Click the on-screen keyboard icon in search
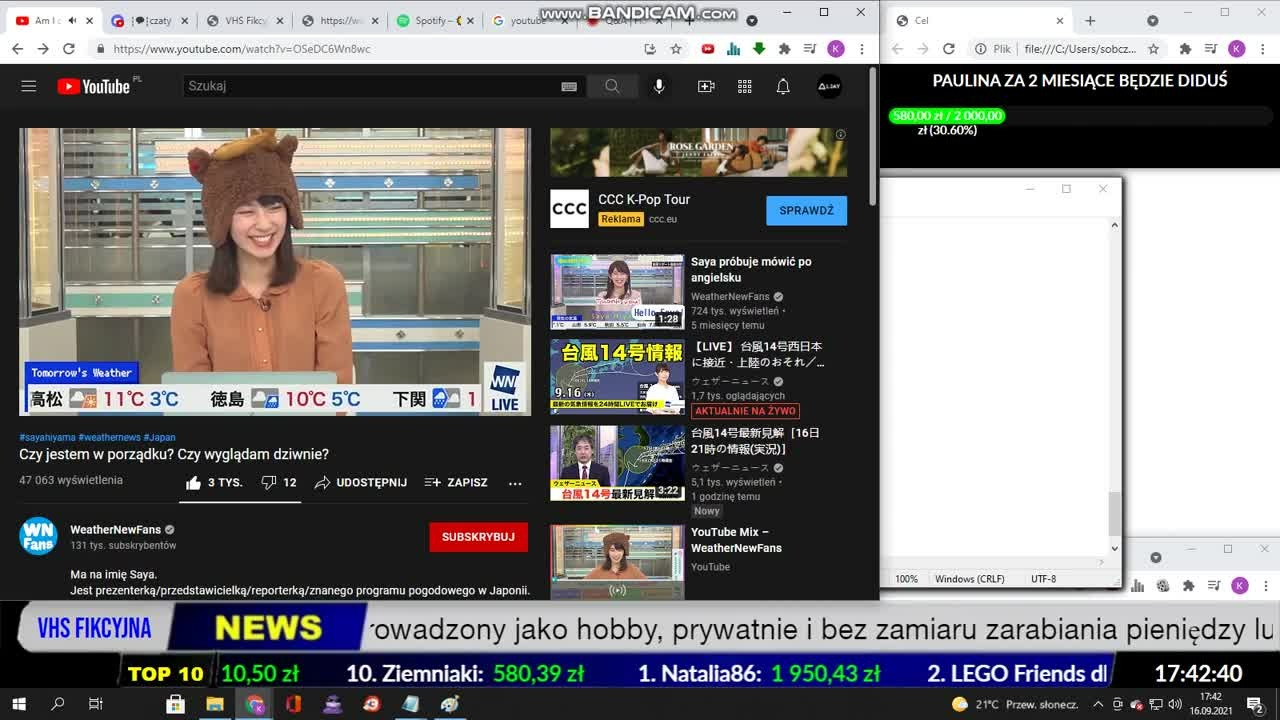The width and height of the screenshot is (1280, 720). (569, 86)
